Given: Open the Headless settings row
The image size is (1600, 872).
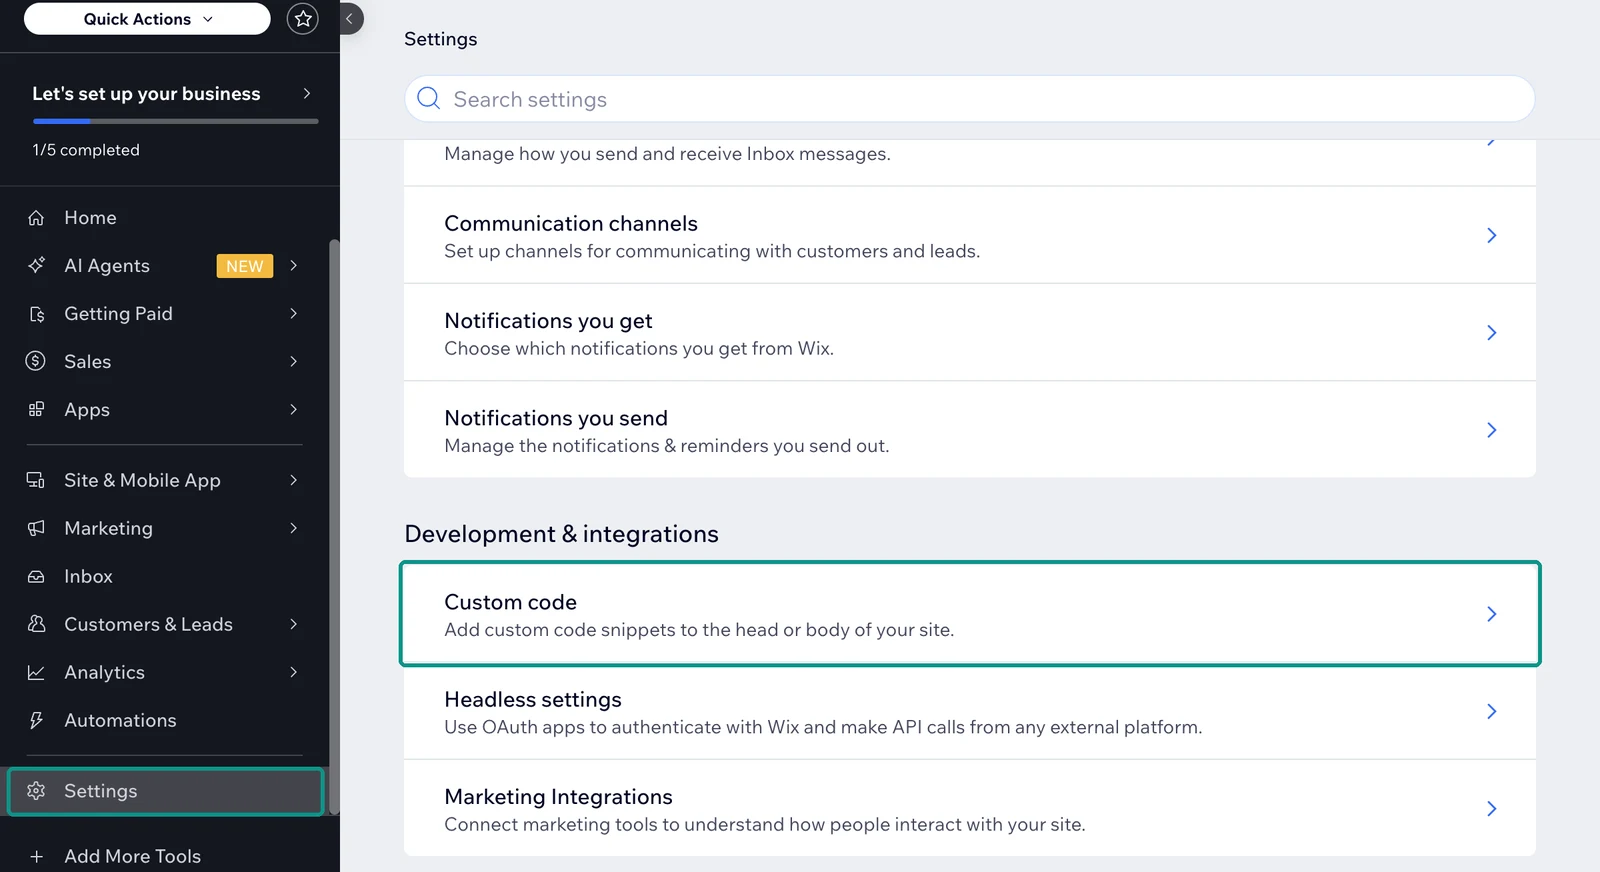Looking at the screenshot, I should point(970,711).
